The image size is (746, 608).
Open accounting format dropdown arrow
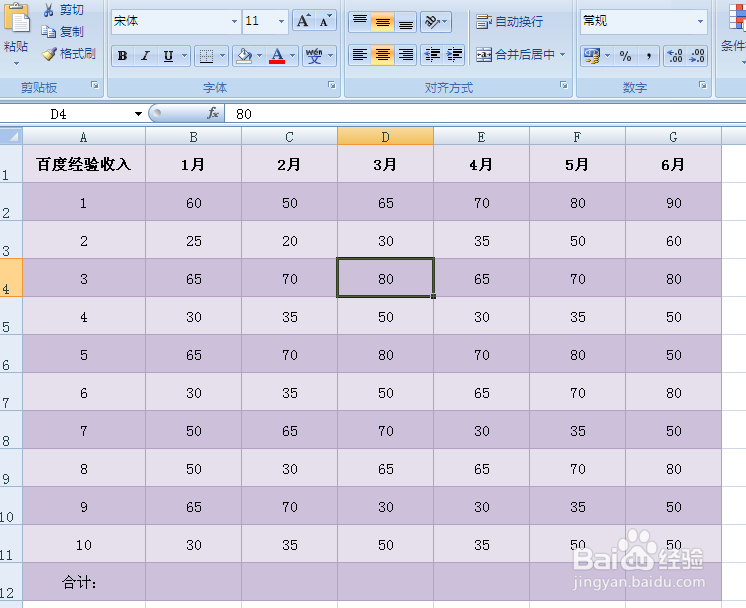click(x=607, y=56)
